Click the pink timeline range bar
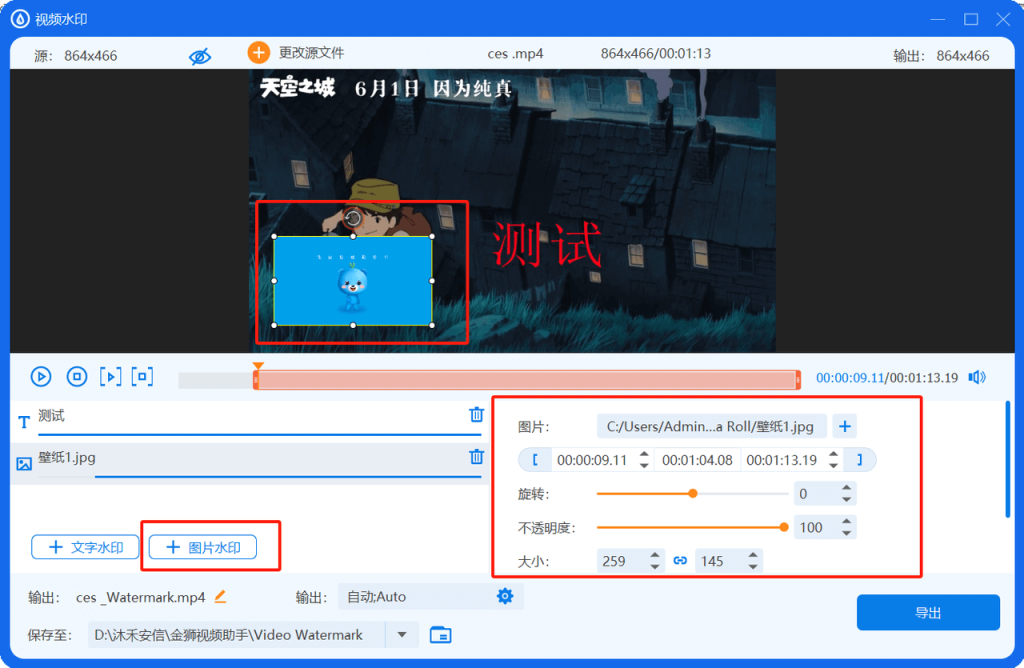The image size is (1024, 668). (527, 379)
